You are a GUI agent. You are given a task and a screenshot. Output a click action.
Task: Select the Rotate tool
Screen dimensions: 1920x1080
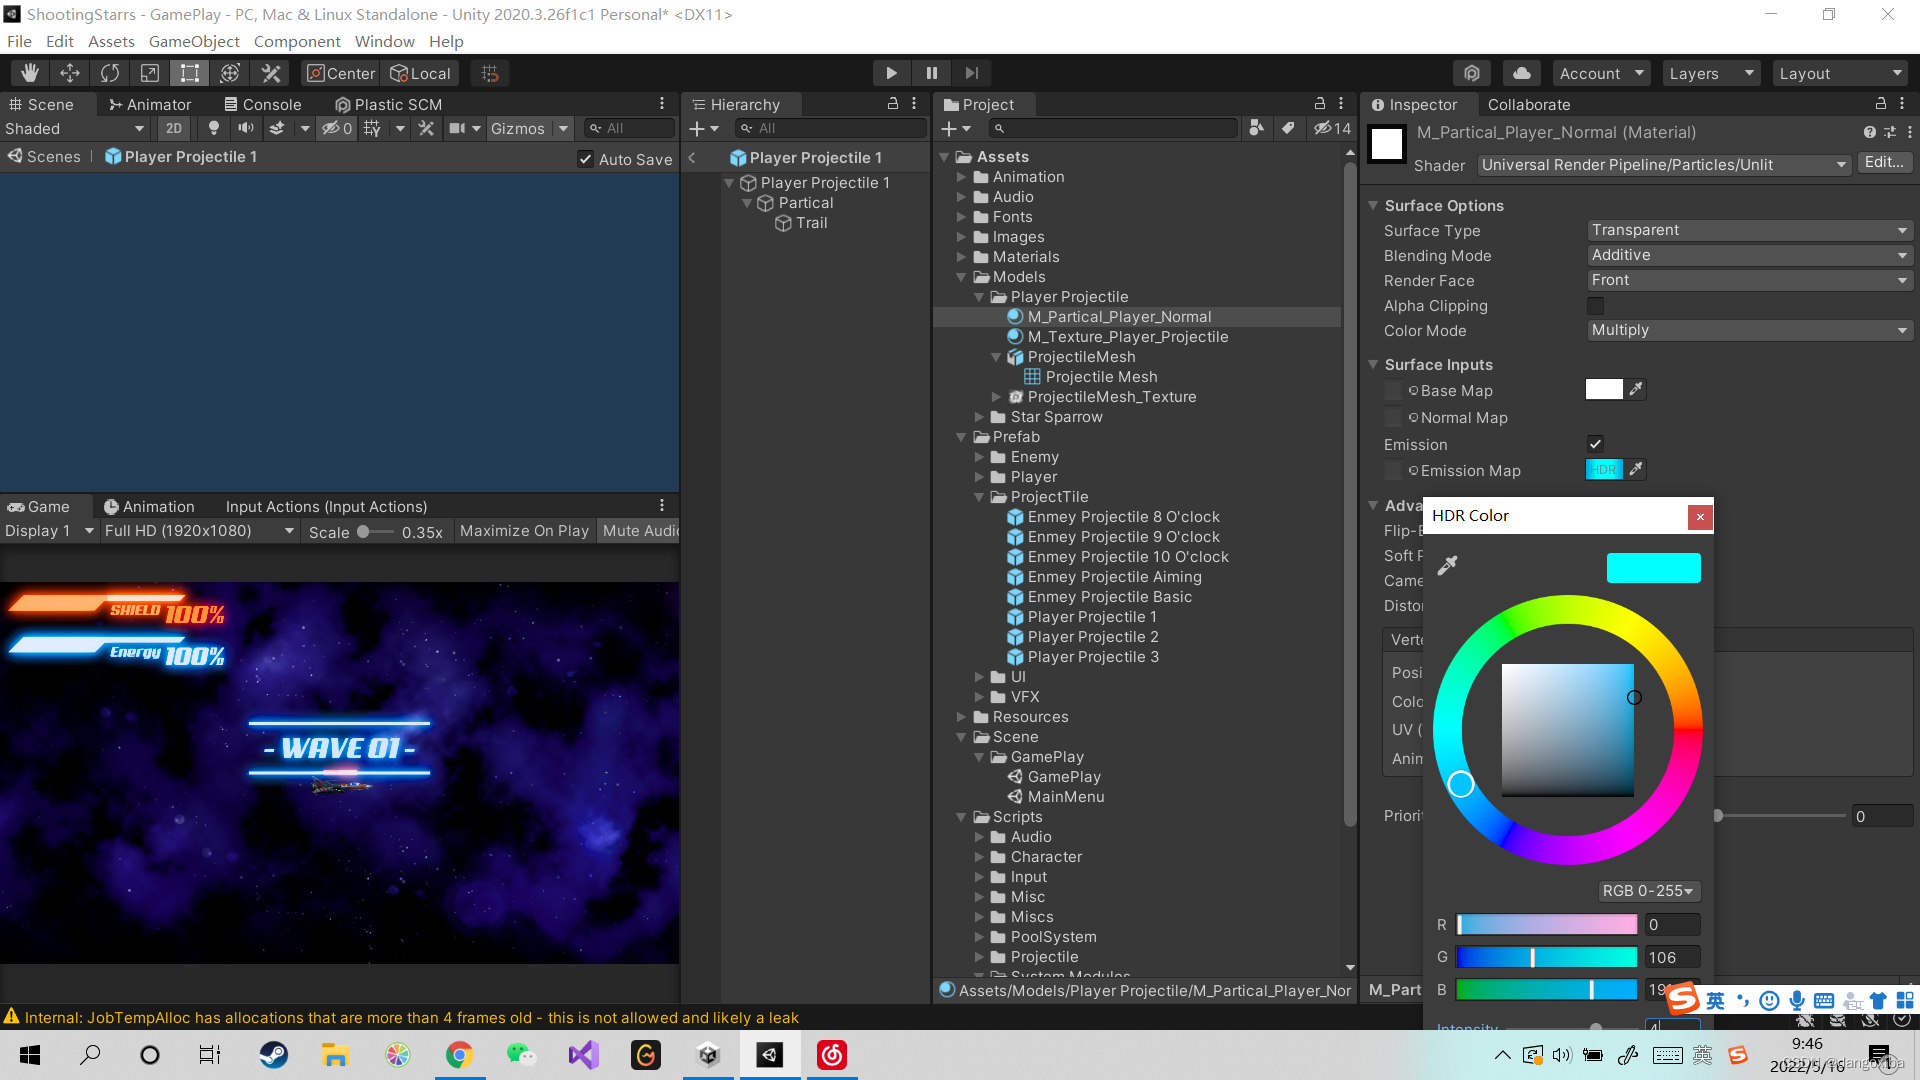click(x=110, y=73)
